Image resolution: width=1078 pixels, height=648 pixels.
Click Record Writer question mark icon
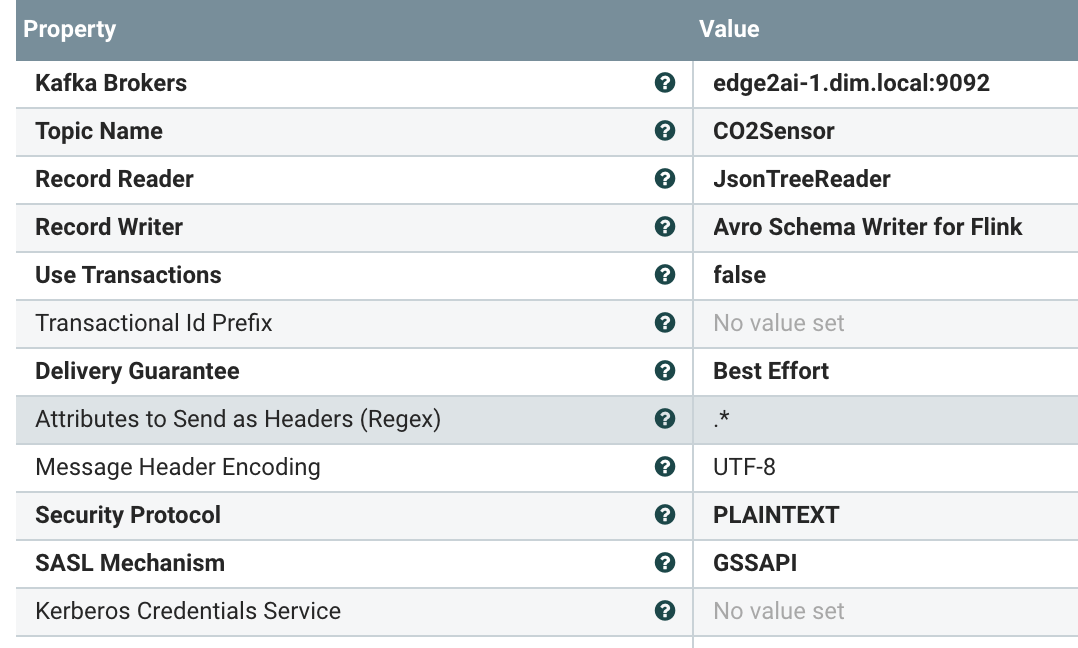(x=664, y=227)
